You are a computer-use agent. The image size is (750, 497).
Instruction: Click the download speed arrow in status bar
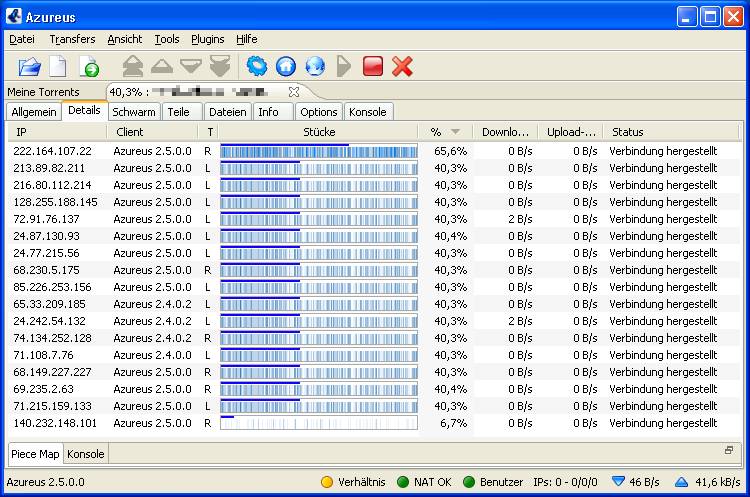click(618, 481)
